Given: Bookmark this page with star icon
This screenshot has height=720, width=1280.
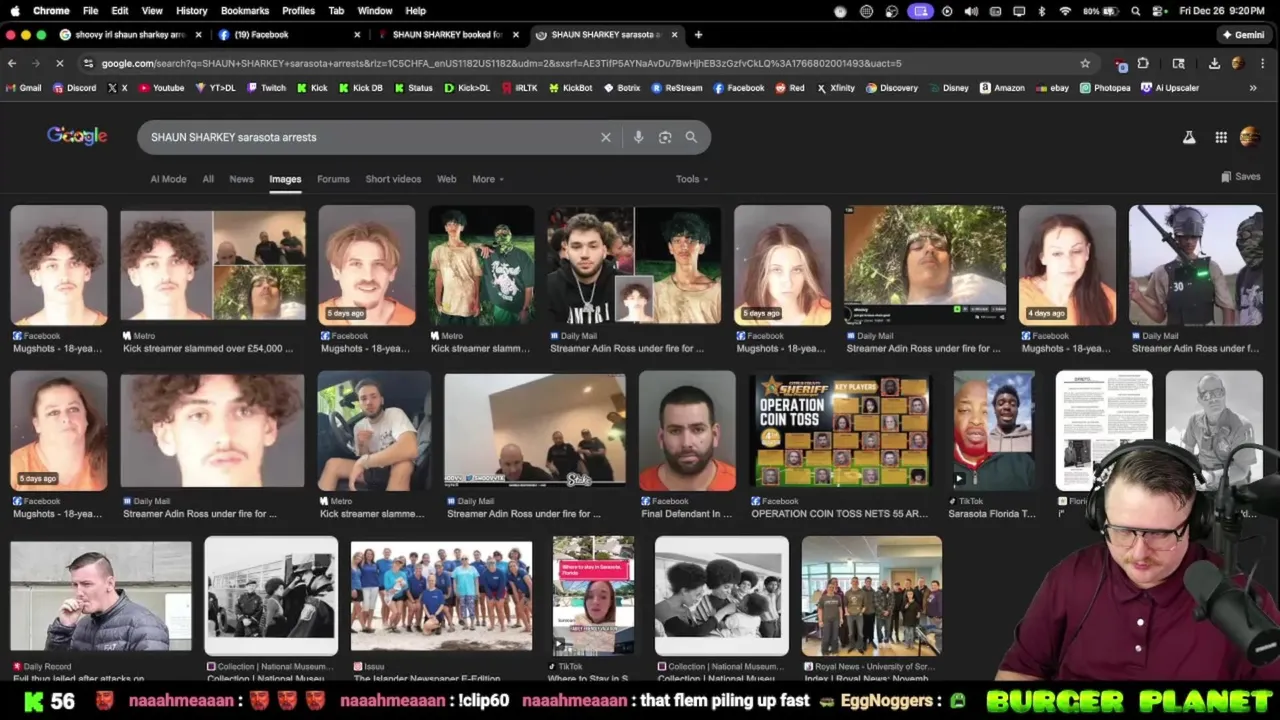Looking at the screenshot, I should tap(1085, 63).
